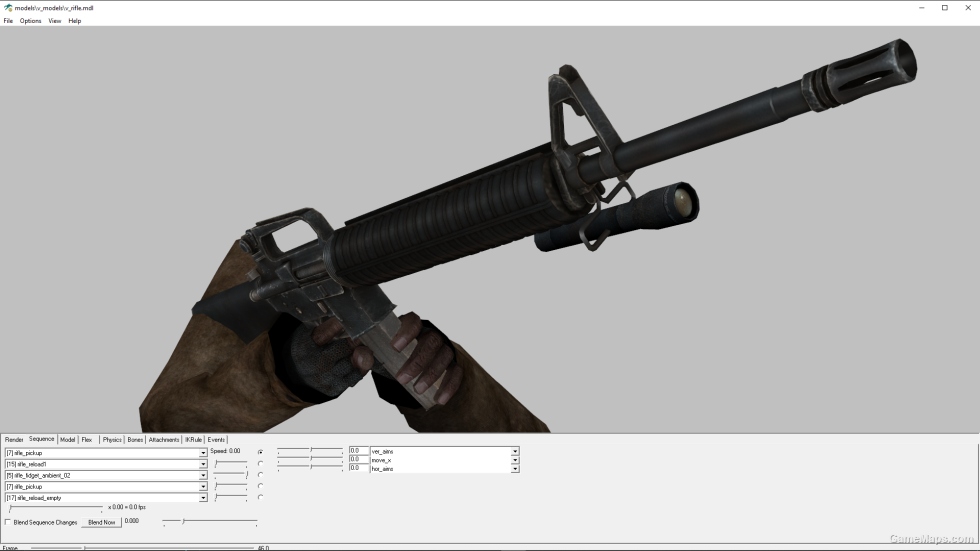The image size is (980, 551).
Task: Open the File menu
Action: pos(8,21)
